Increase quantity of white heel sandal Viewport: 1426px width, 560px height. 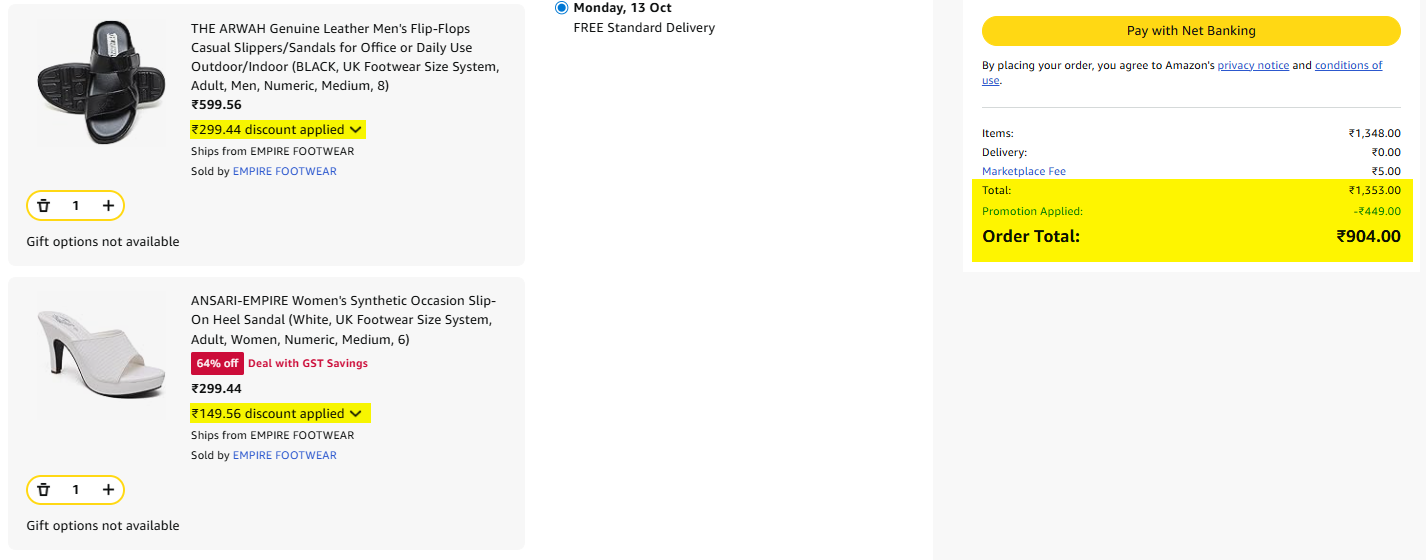click(108, 490)
